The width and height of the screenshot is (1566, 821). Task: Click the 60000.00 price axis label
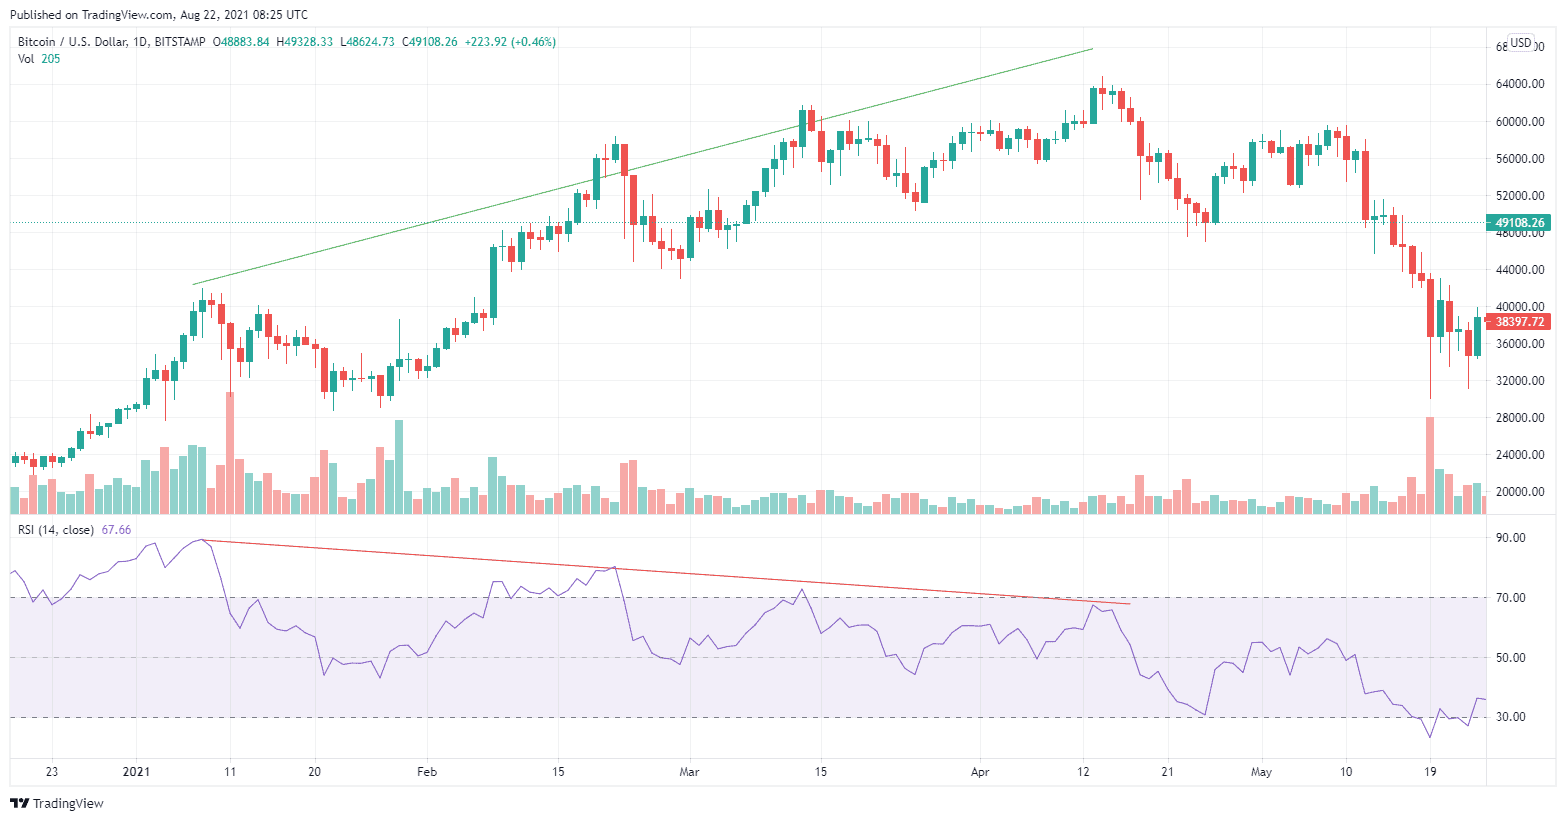(x=1520, y=122)
